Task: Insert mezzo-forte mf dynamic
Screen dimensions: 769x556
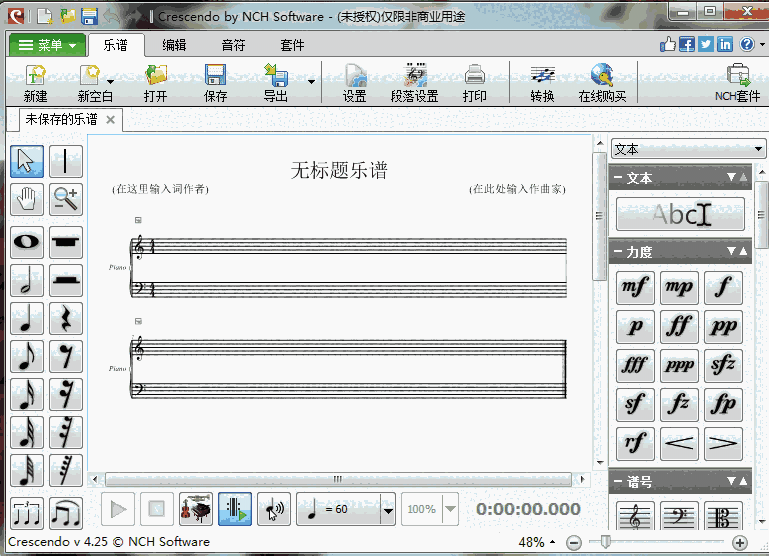Action: point(635,287)
